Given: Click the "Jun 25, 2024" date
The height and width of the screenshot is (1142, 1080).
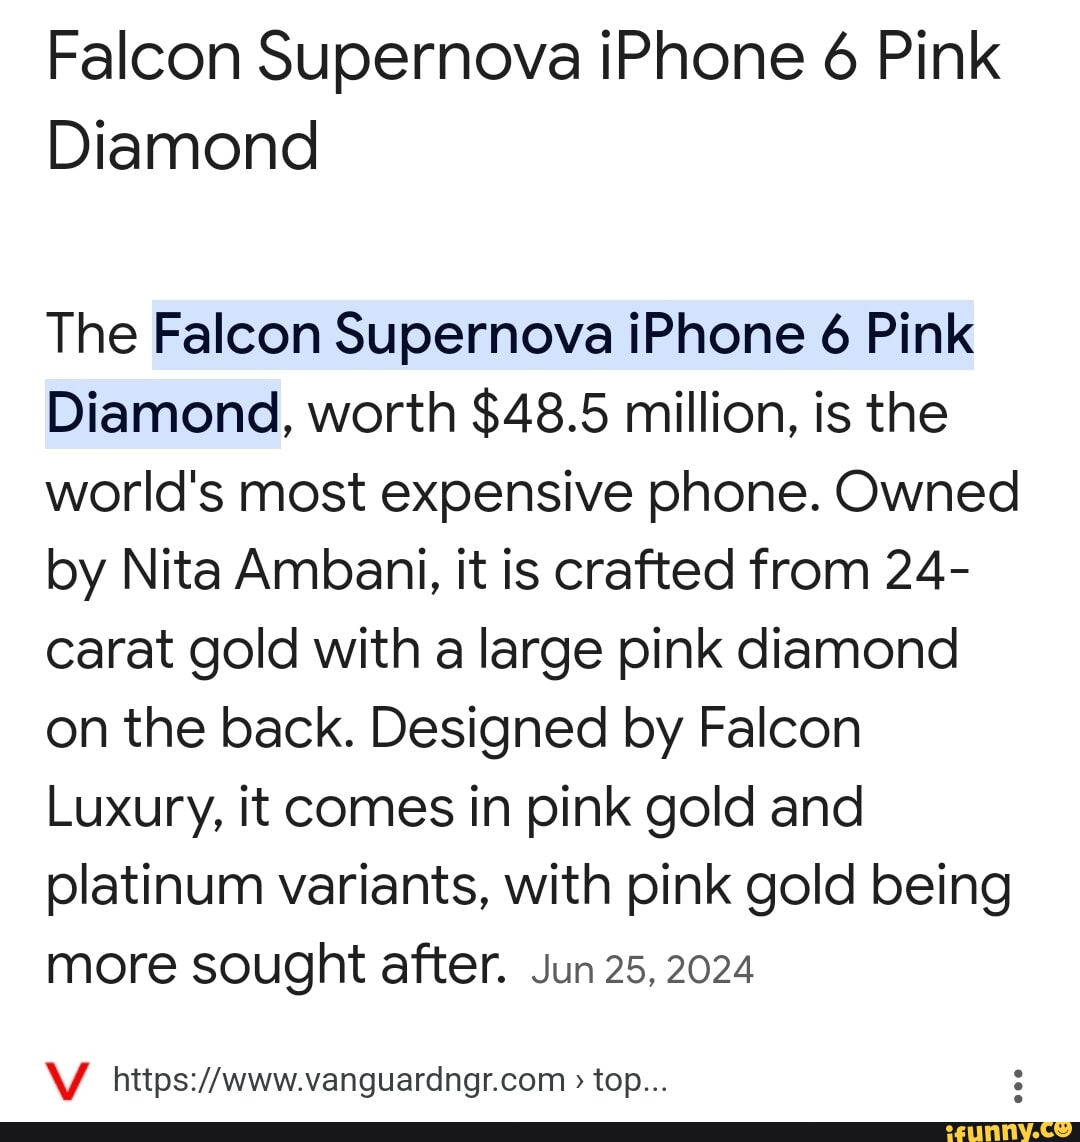Looking at the screenshot, I should click(x=642, y=969).
